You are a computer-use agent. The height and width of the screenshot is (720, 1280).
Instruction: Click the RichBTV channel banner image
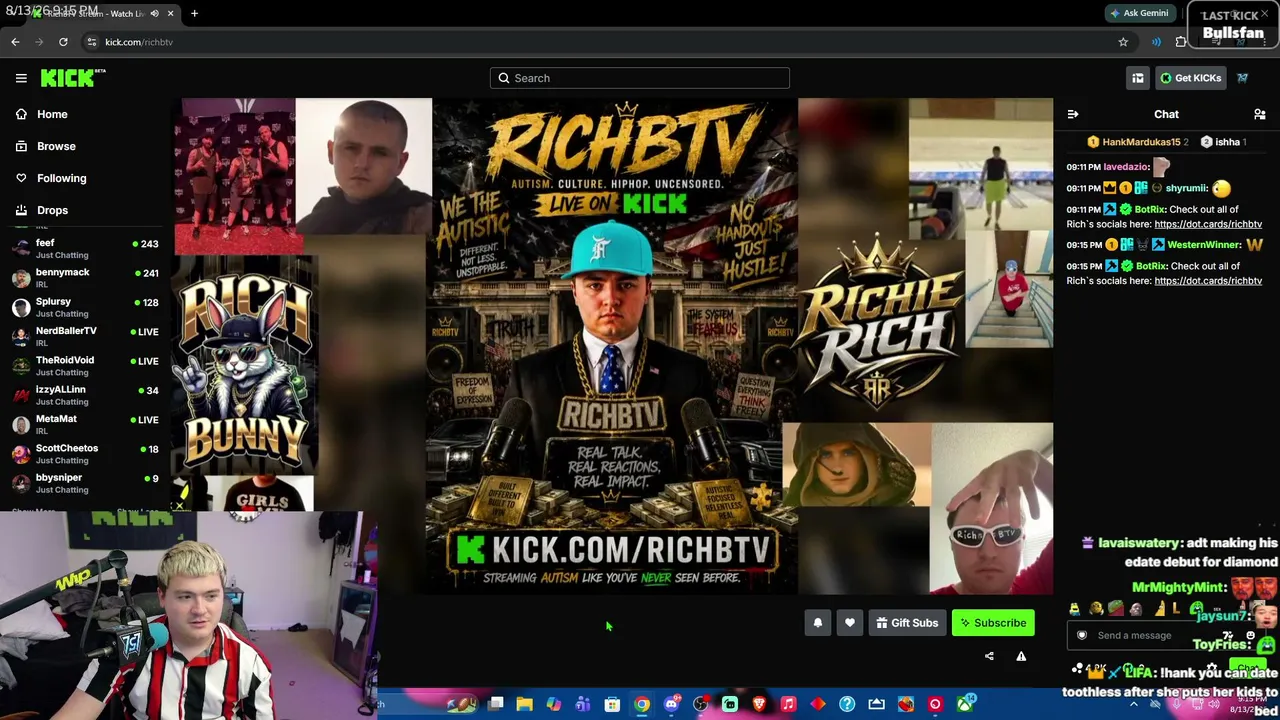612,346
